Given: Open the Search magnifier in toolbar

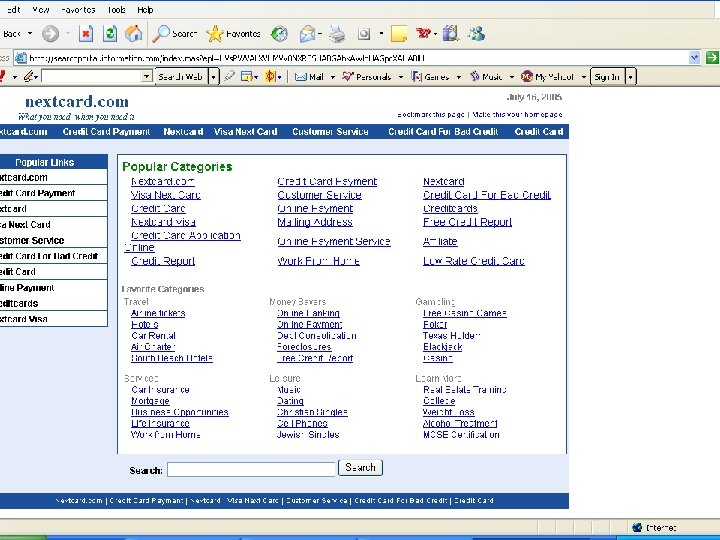Looking at the screenshot, I should [174, 34].
